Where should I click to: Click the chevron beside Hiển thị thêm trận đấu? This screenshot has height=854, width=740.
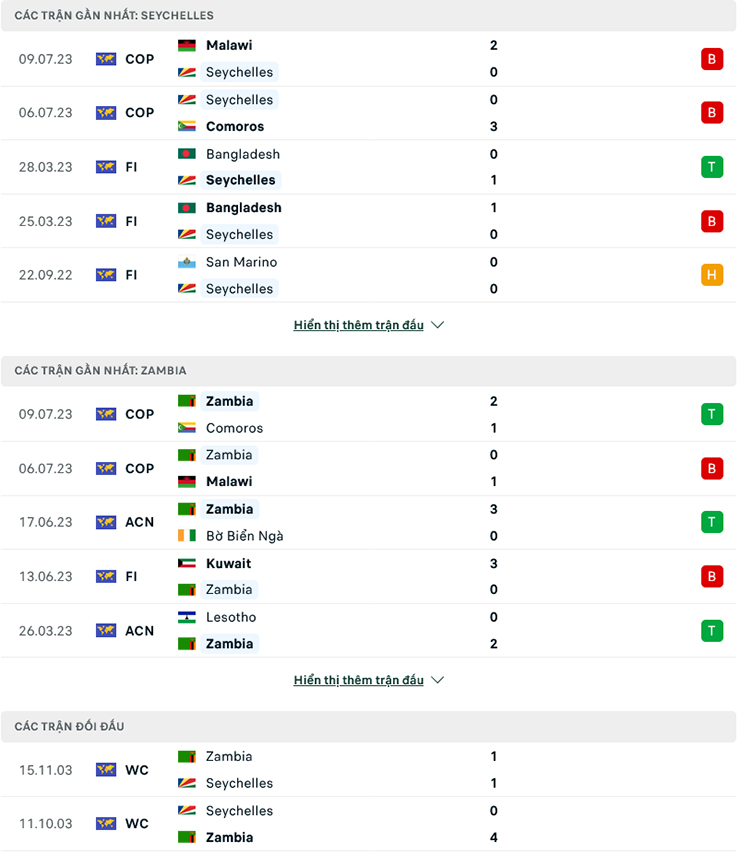437,324
